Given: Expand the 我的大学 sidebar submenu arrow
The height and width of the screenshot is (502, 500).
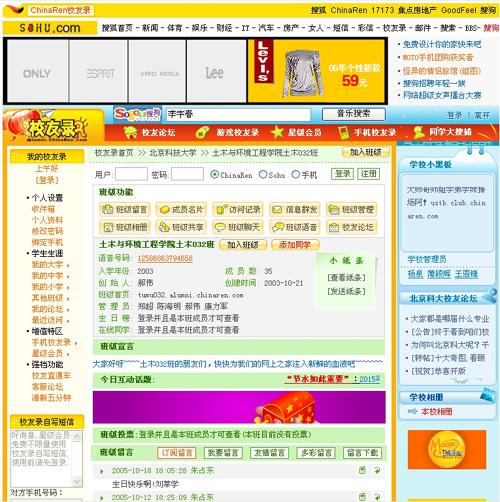Looking at the screenshot, I should 68,265.
